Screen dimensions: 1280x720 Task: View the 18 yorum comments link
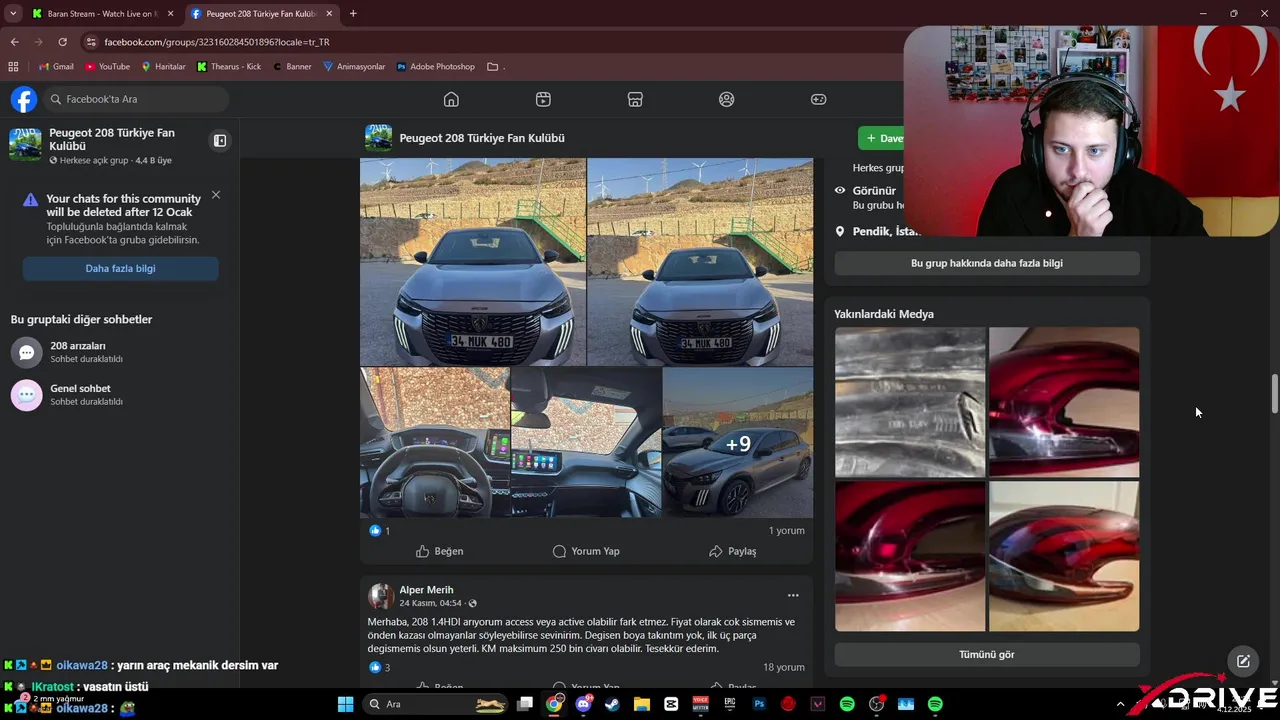(x=784, y=667)
